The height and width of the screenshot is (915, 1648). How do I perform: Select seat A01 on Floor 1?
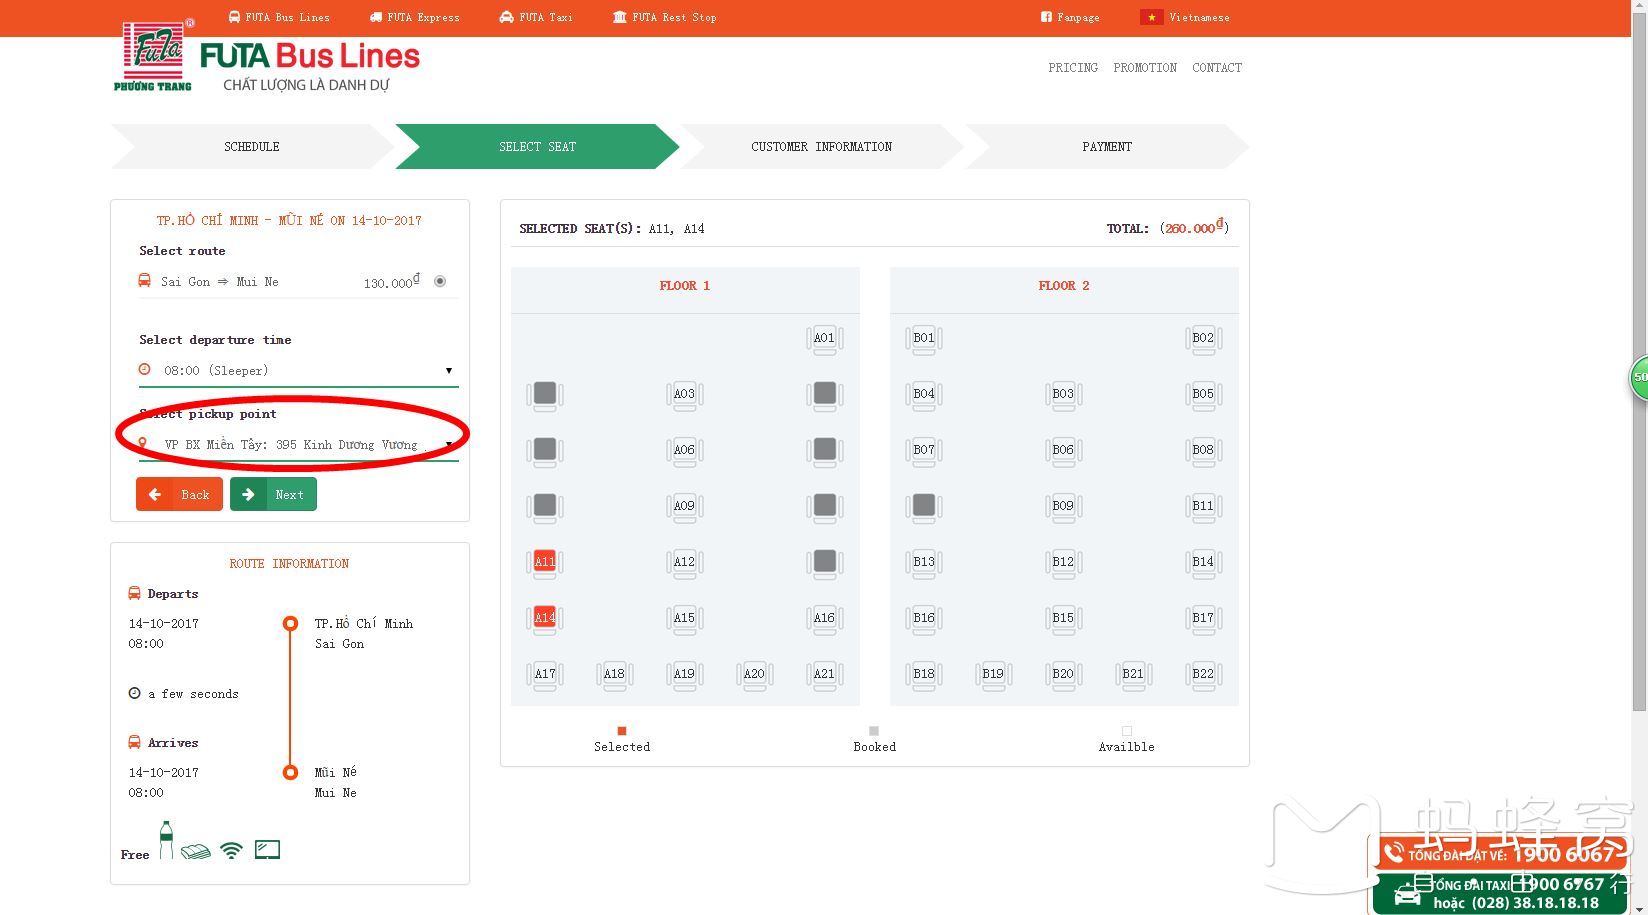[x=824, y=338]
